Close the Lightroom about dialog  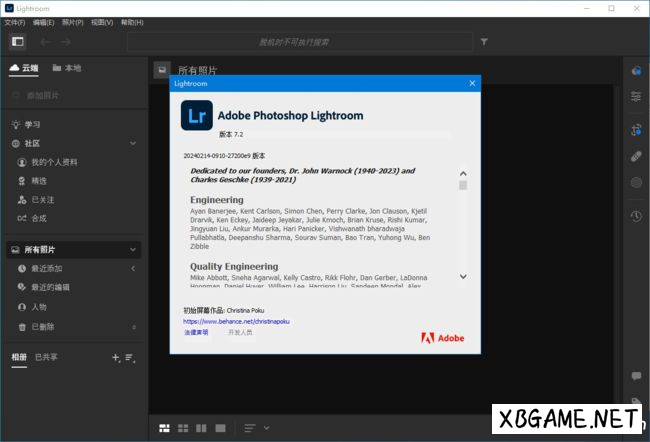tap(470, 85)
